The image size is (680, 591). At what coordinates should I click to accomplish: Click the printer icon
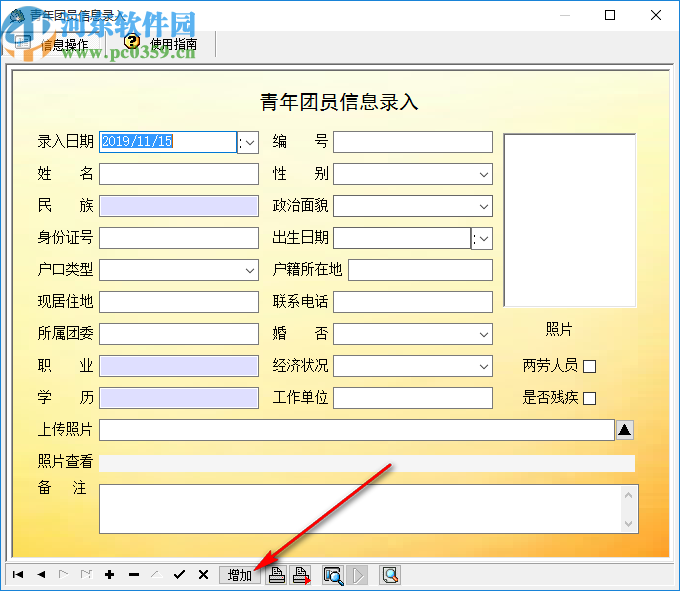(x=277, y=575)
